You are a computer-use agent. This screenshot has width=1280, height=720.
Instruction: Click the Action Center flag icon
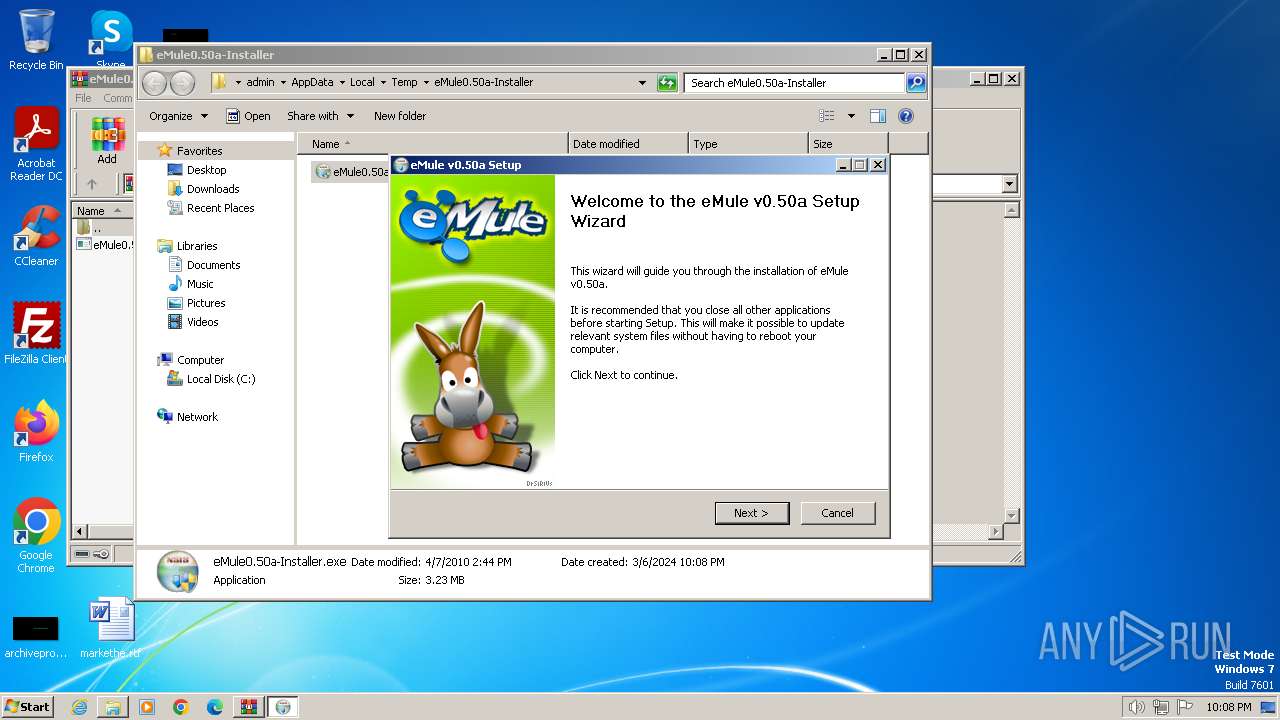pyautogui.click(x=1184, y=707)
